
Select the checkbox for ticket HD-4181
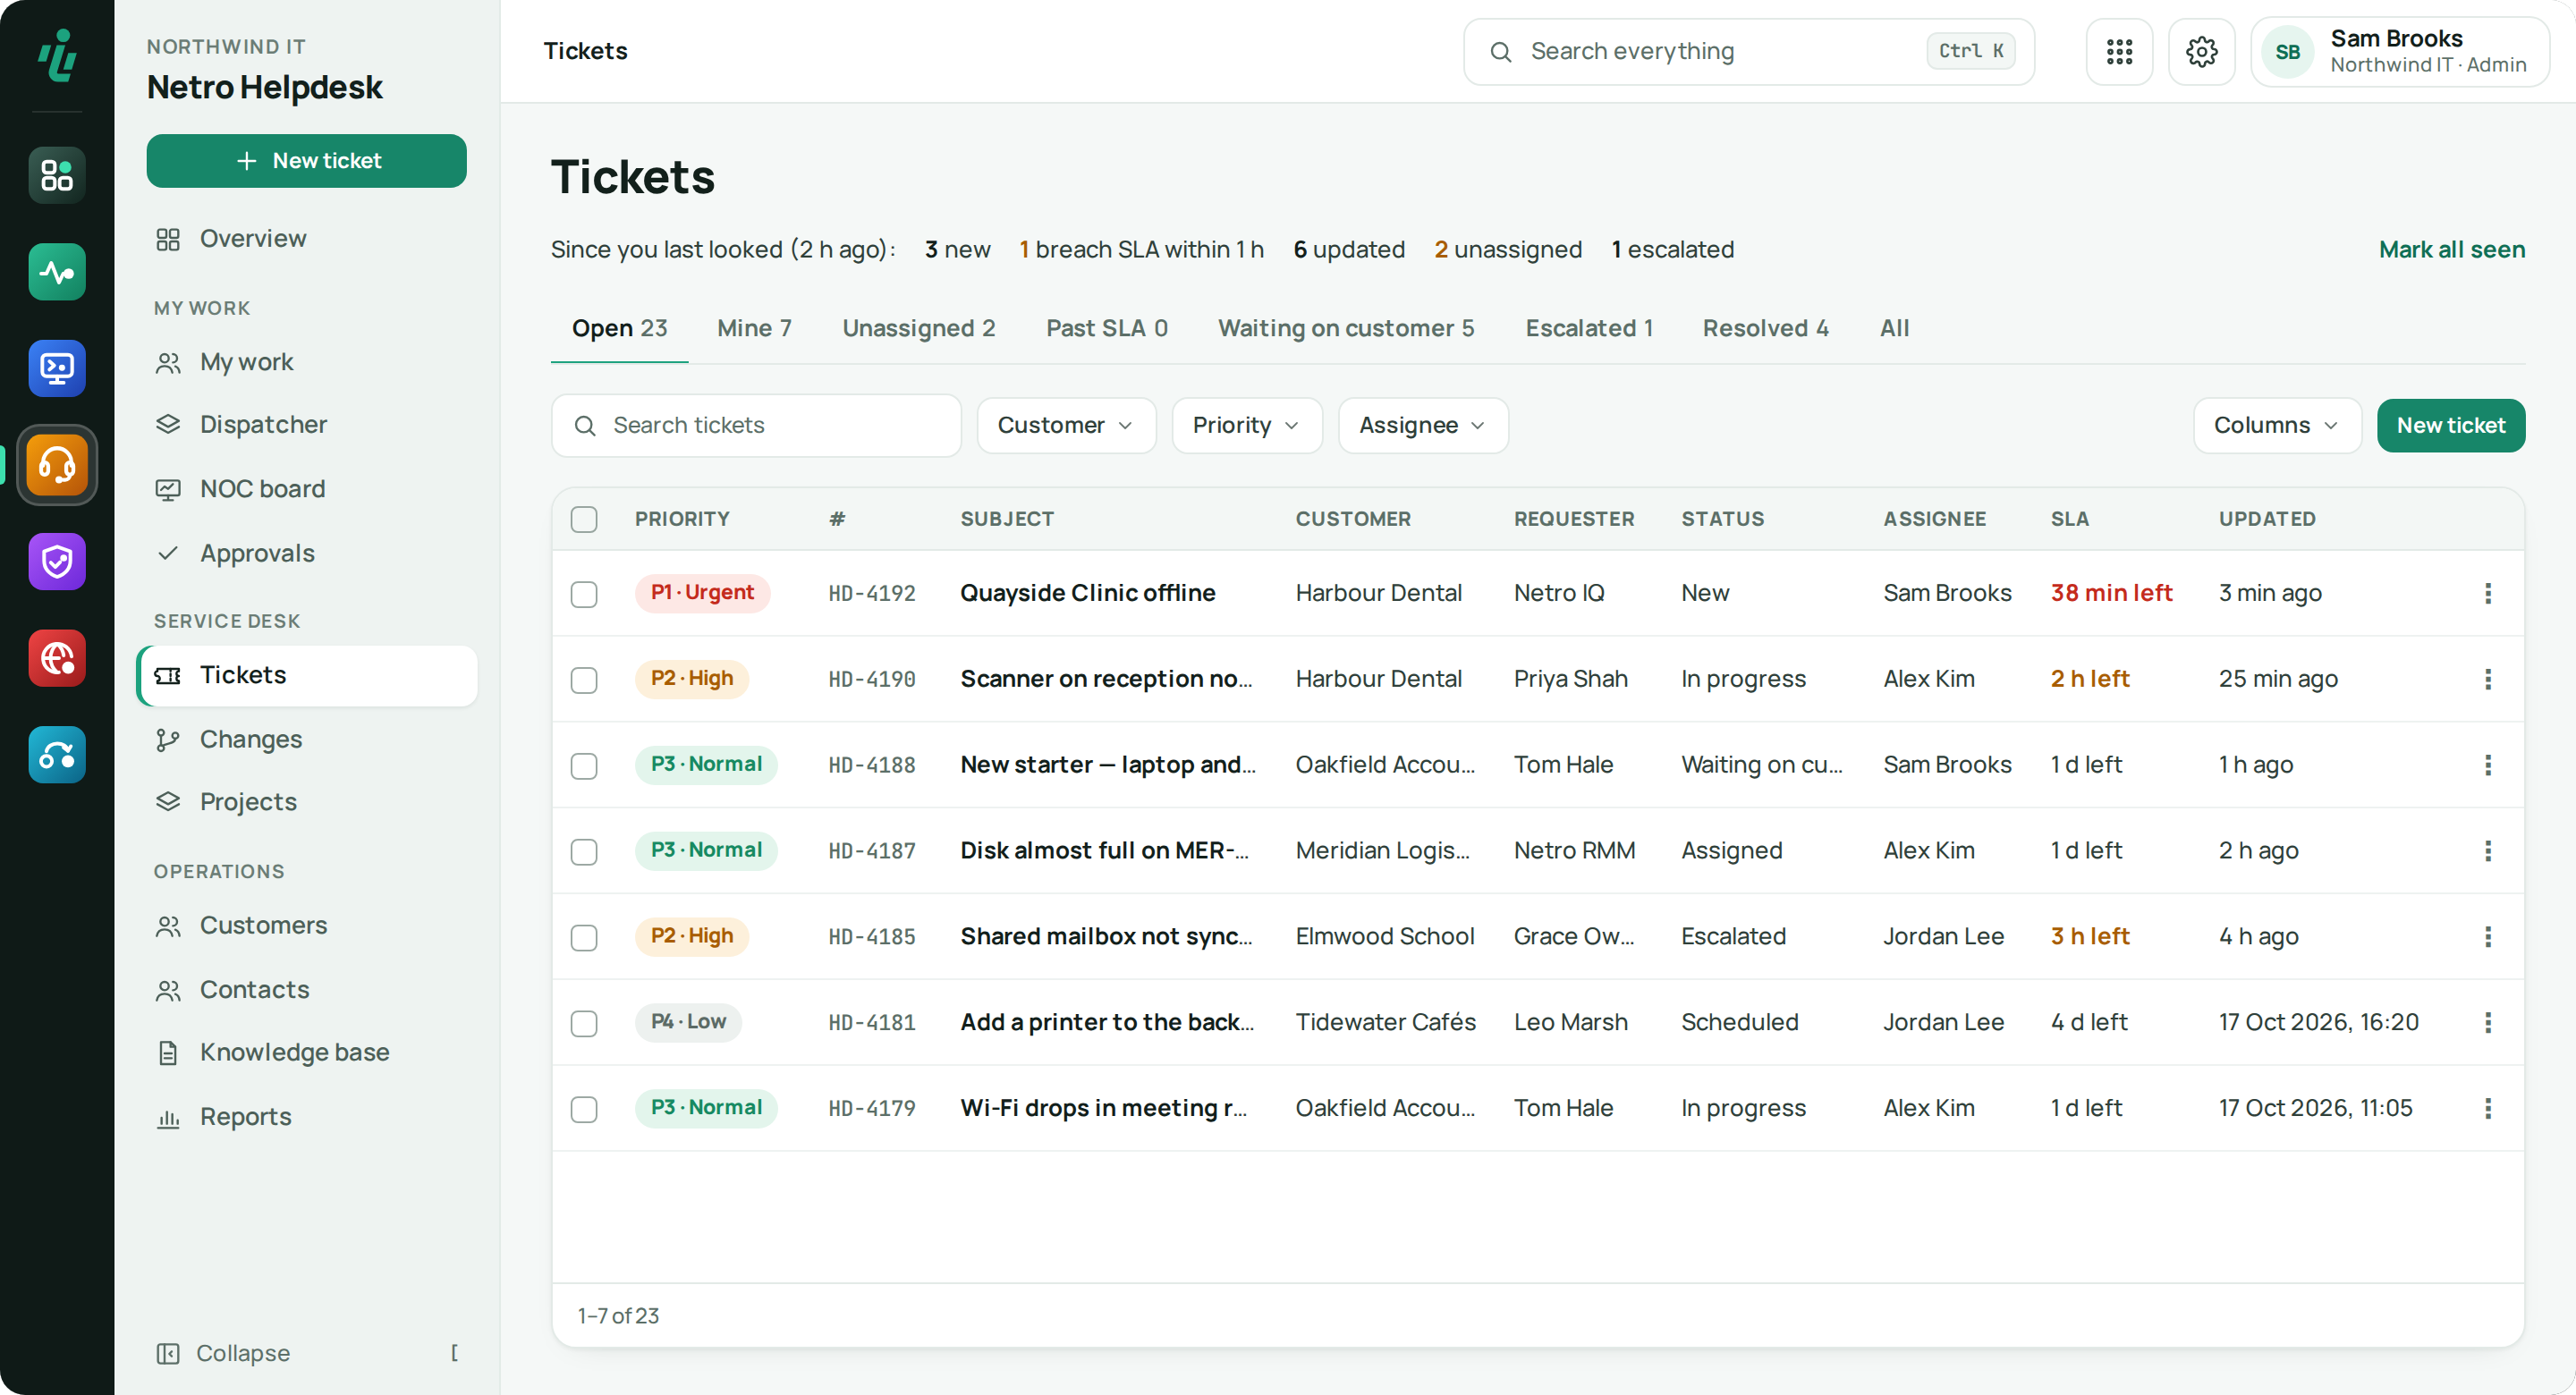click(x=584, y=1024)
